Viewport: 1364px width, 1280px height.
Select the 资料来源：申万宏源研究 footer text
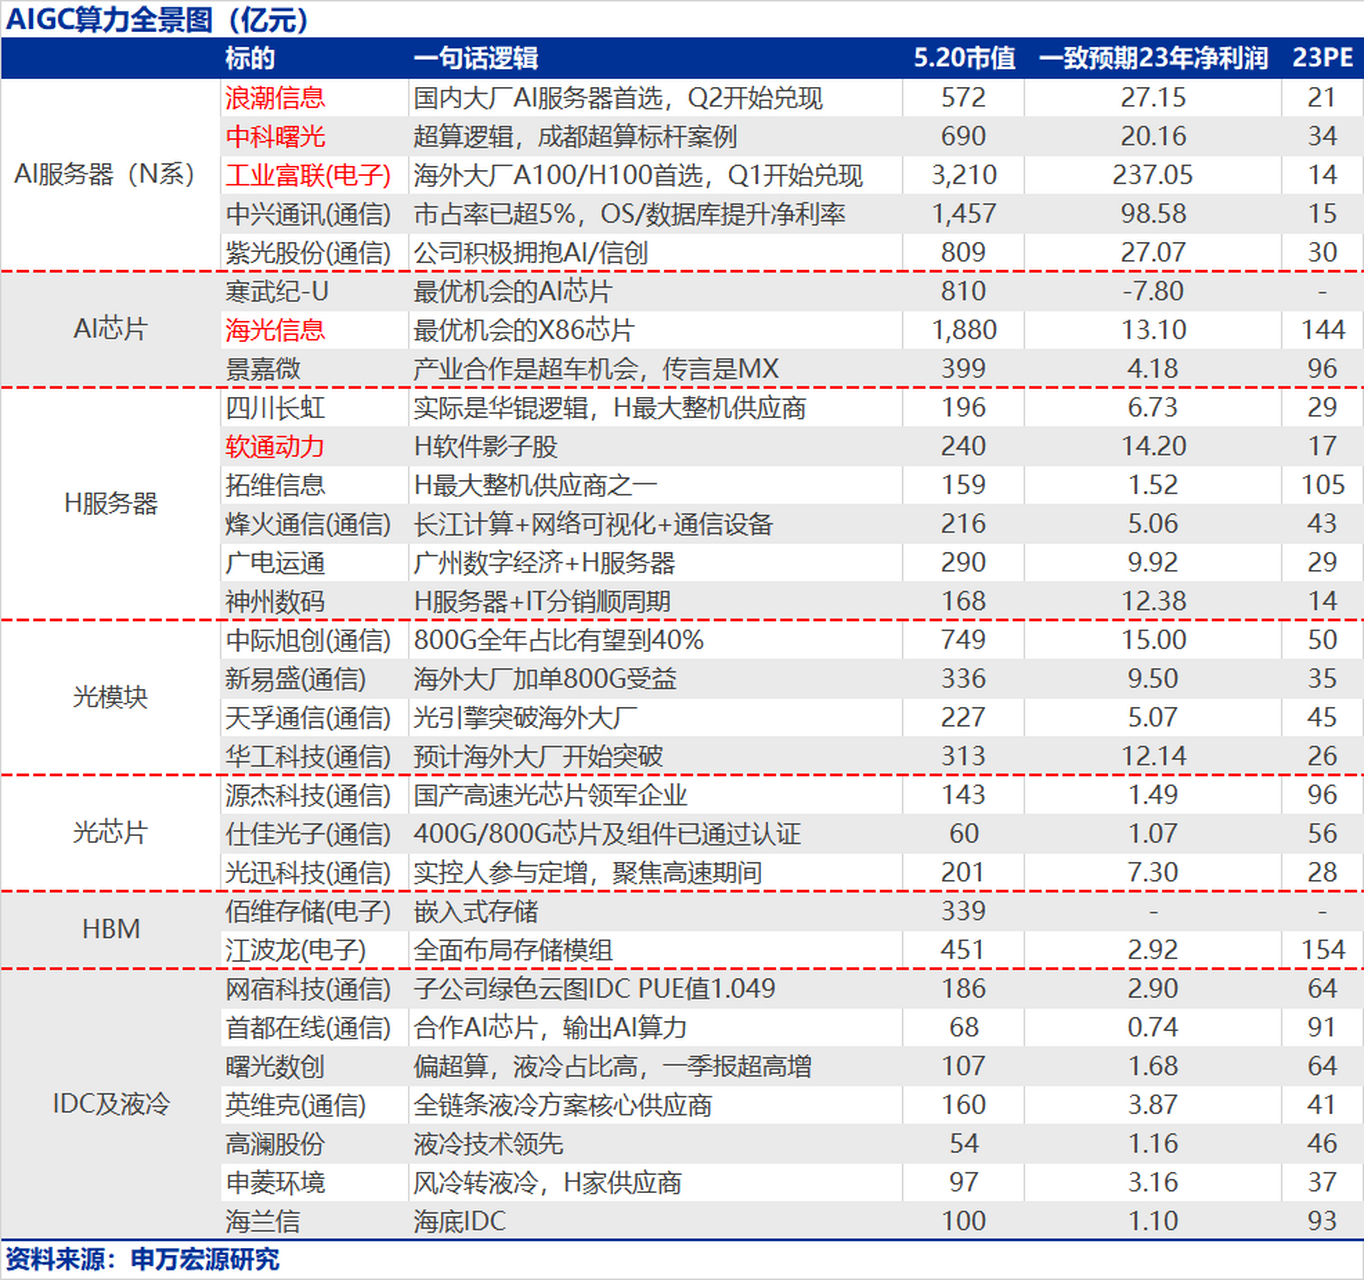point(142,1260)
